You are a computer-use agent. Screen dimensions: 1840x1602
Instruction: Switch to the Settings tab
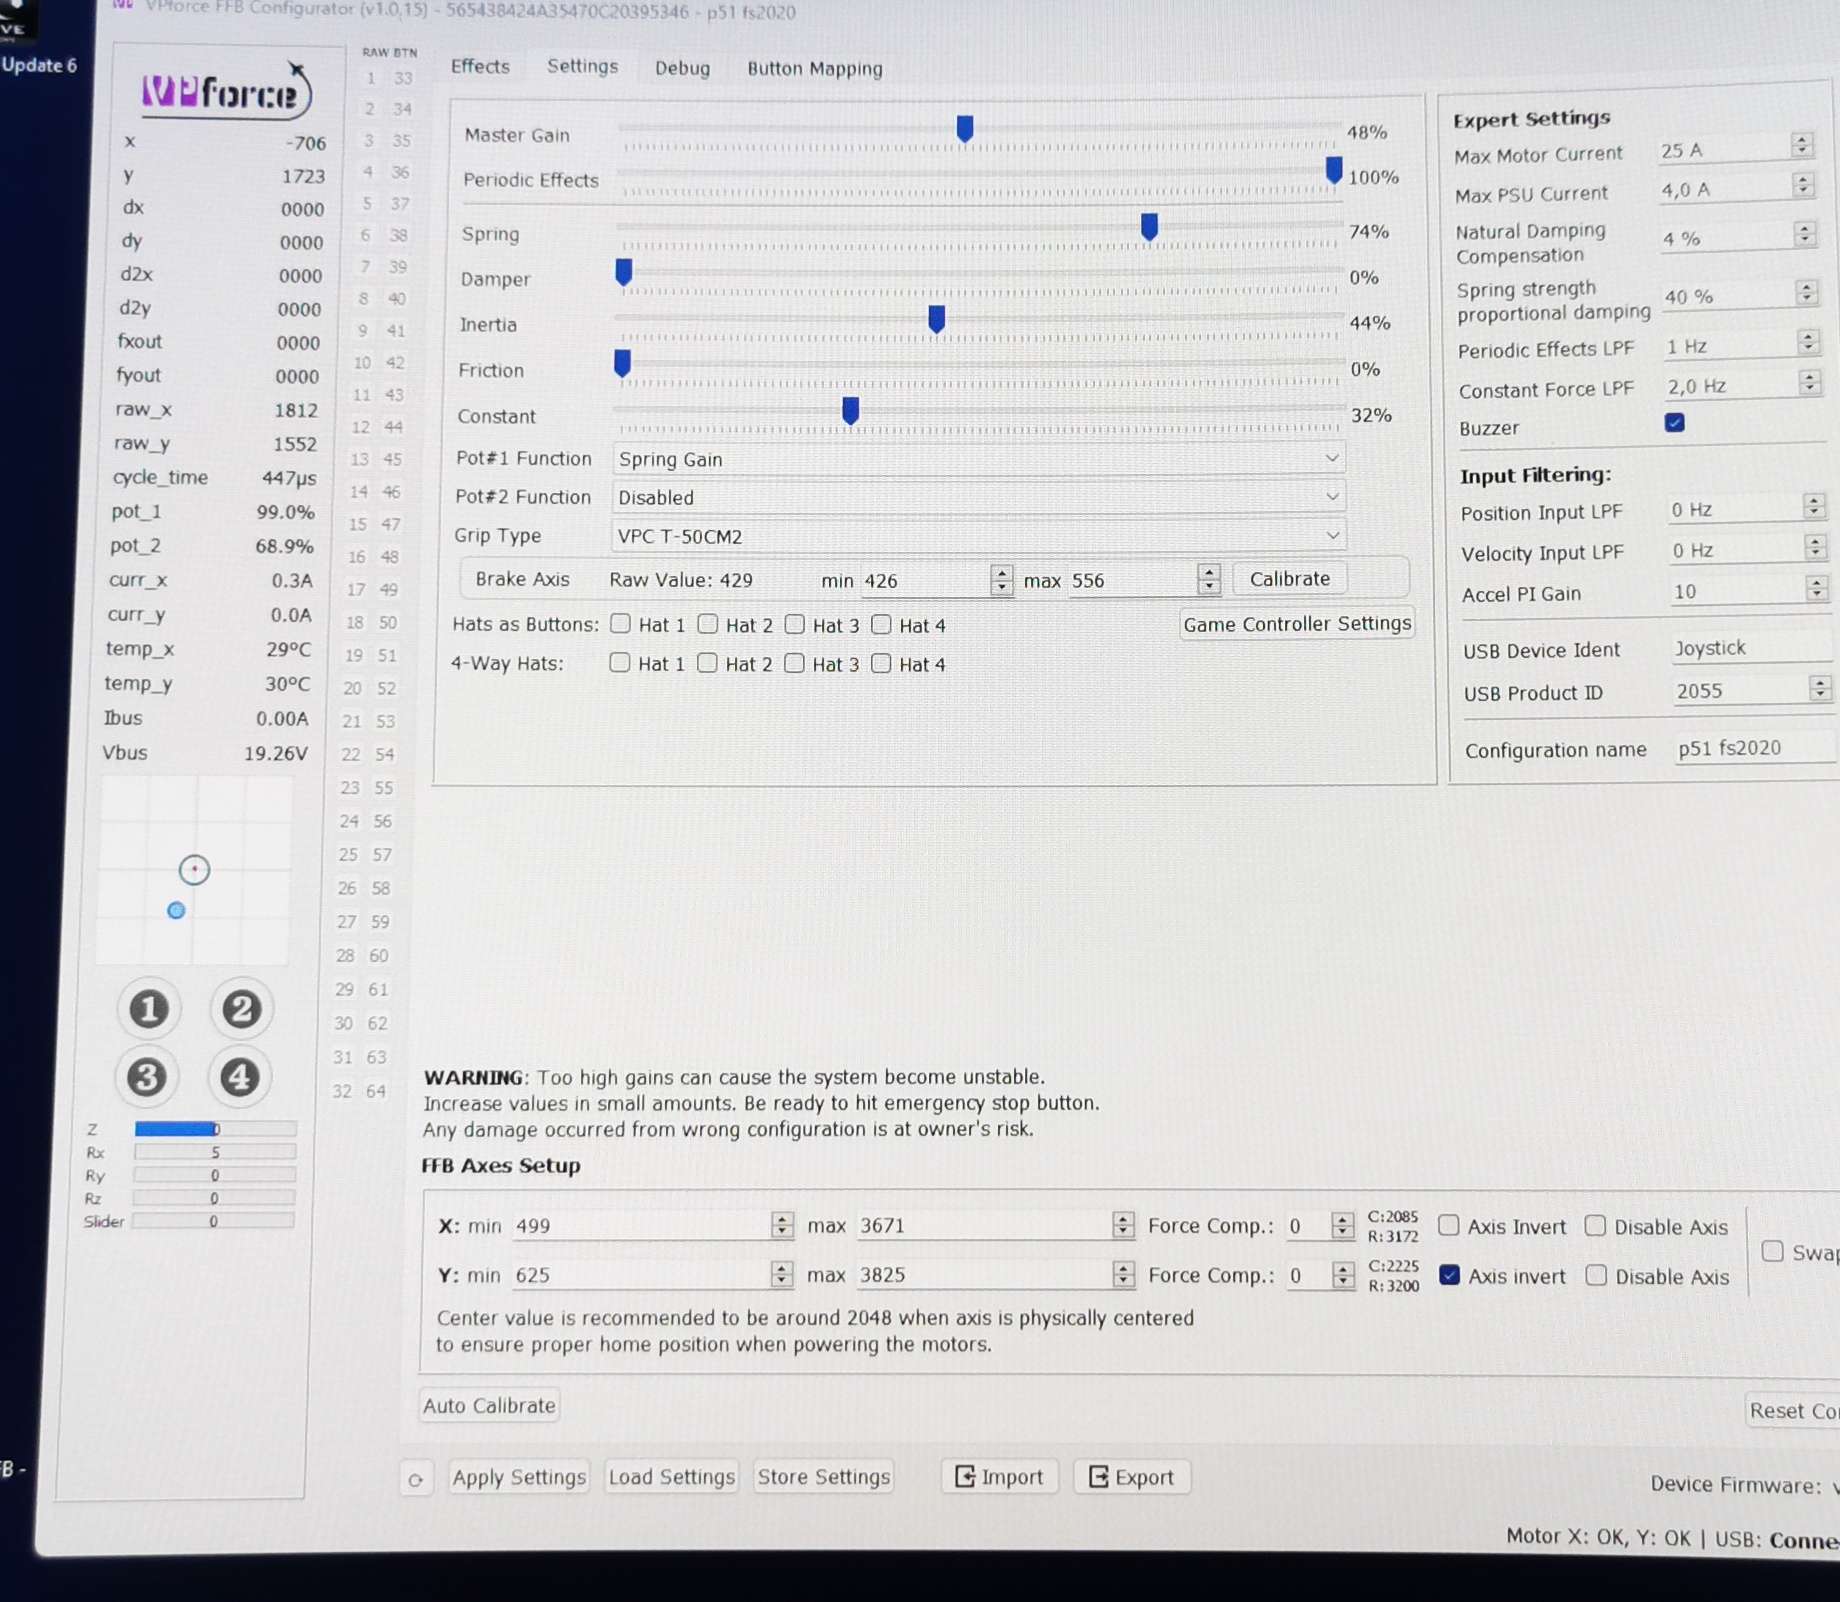coord(582,66)
